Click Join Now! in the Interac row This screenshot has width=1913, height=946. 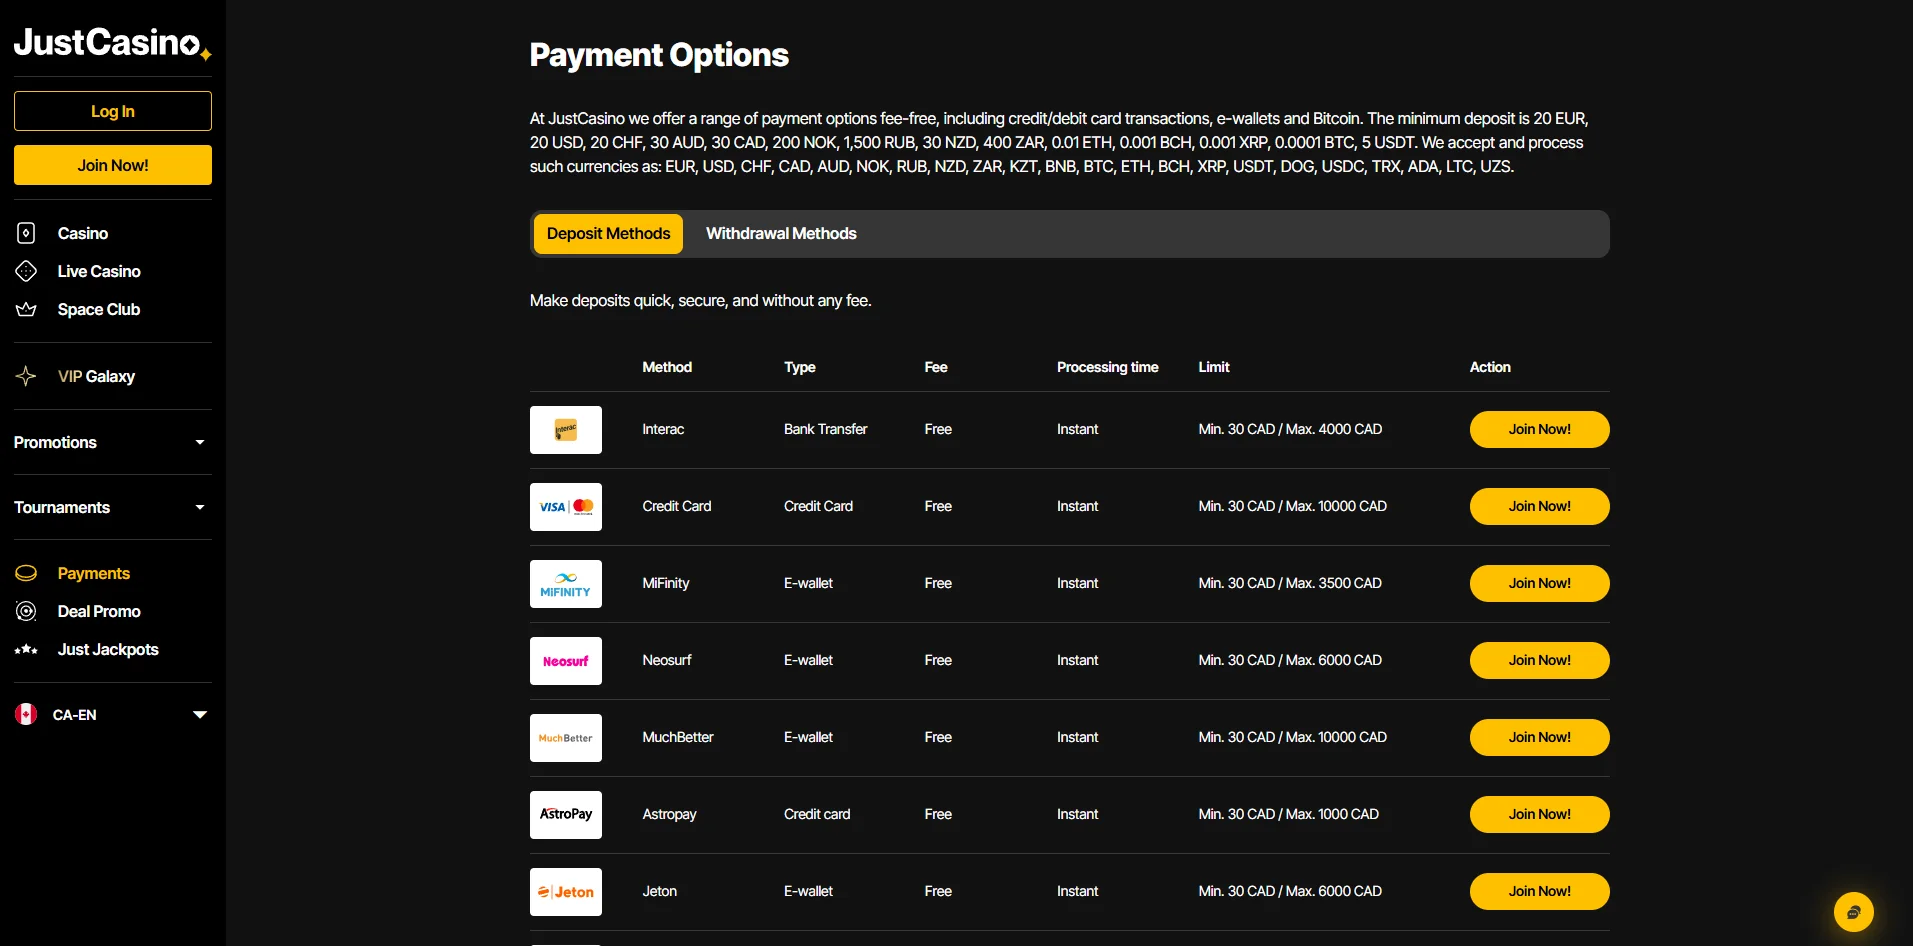point(1539,429)
